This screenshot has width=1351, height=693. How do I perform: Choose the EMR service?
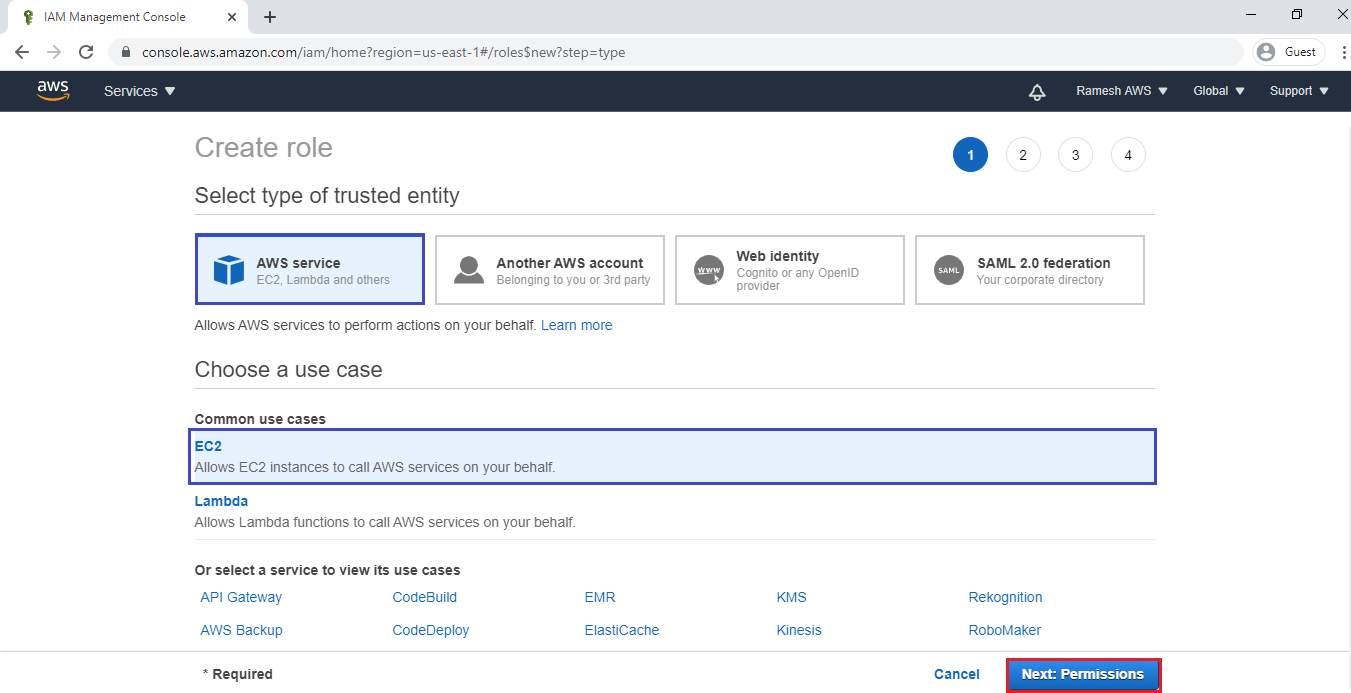[600, 597]
